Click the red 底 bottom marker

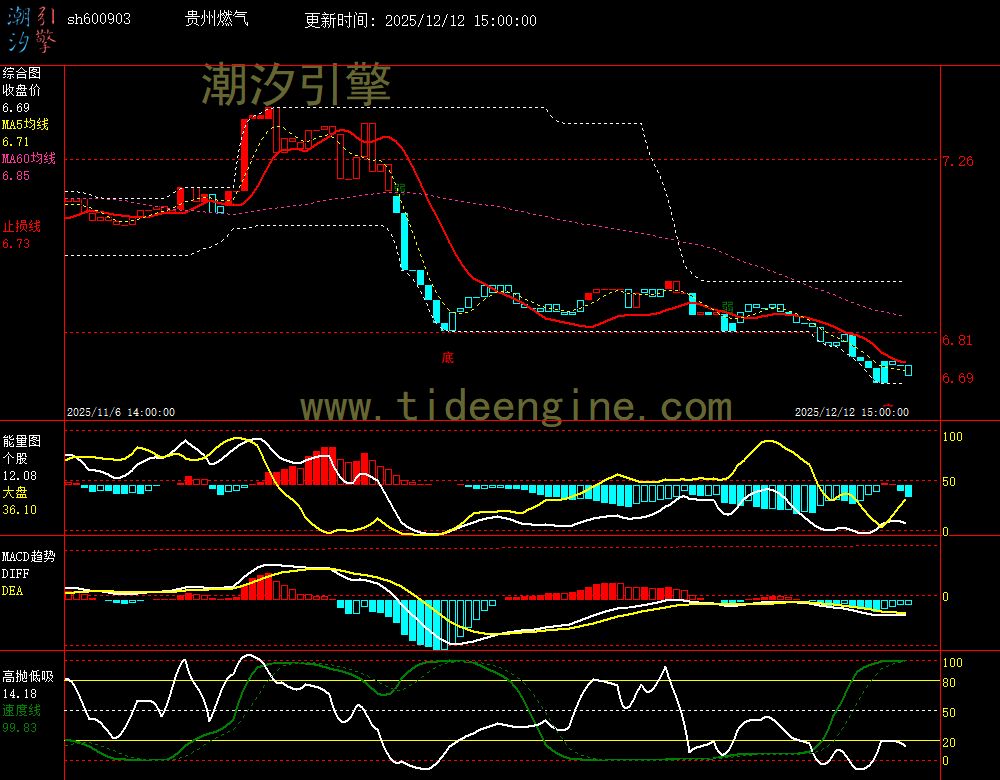pyautogui.click(x=447, y=357)
